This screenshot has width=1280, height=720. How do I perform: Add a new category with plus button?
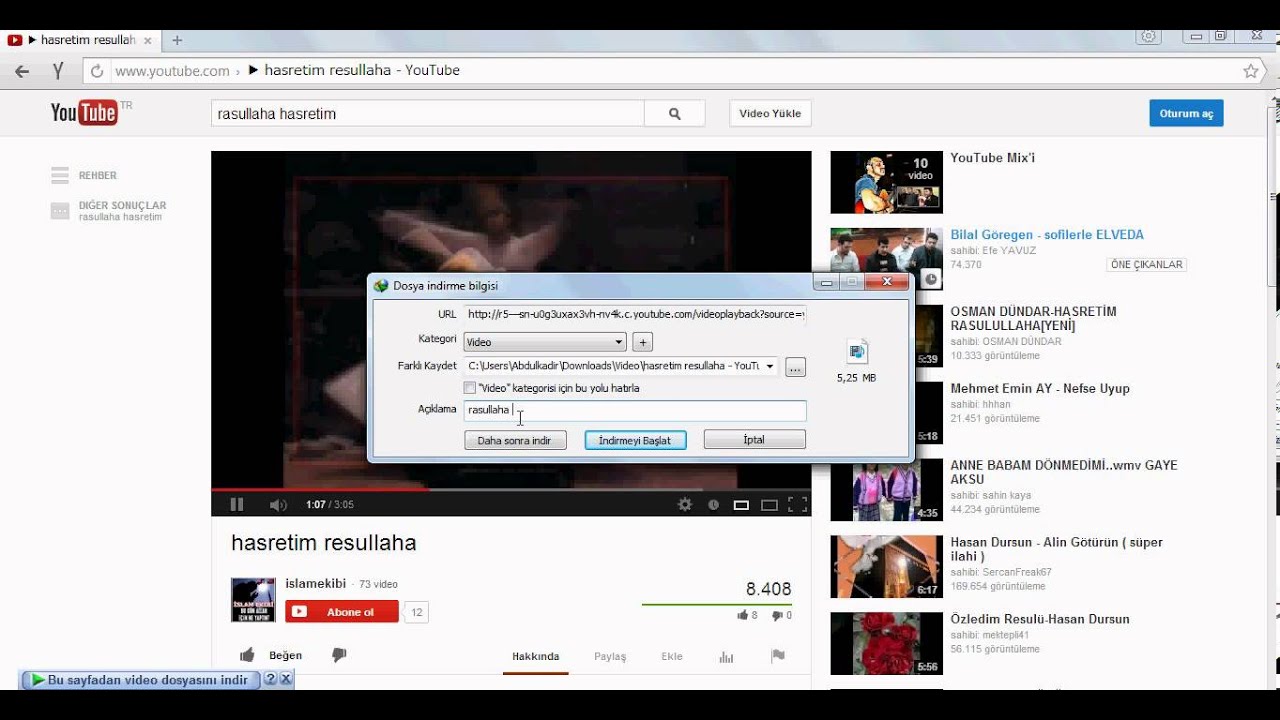click(x=642, y=342)
